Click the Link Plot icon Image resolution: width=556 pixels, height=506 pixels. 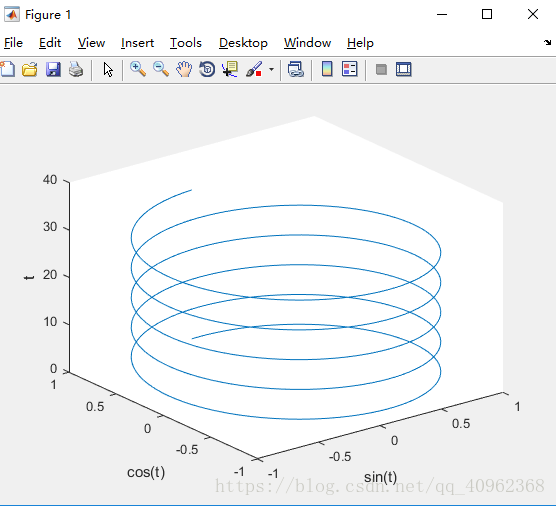click(x=296, y=69)
